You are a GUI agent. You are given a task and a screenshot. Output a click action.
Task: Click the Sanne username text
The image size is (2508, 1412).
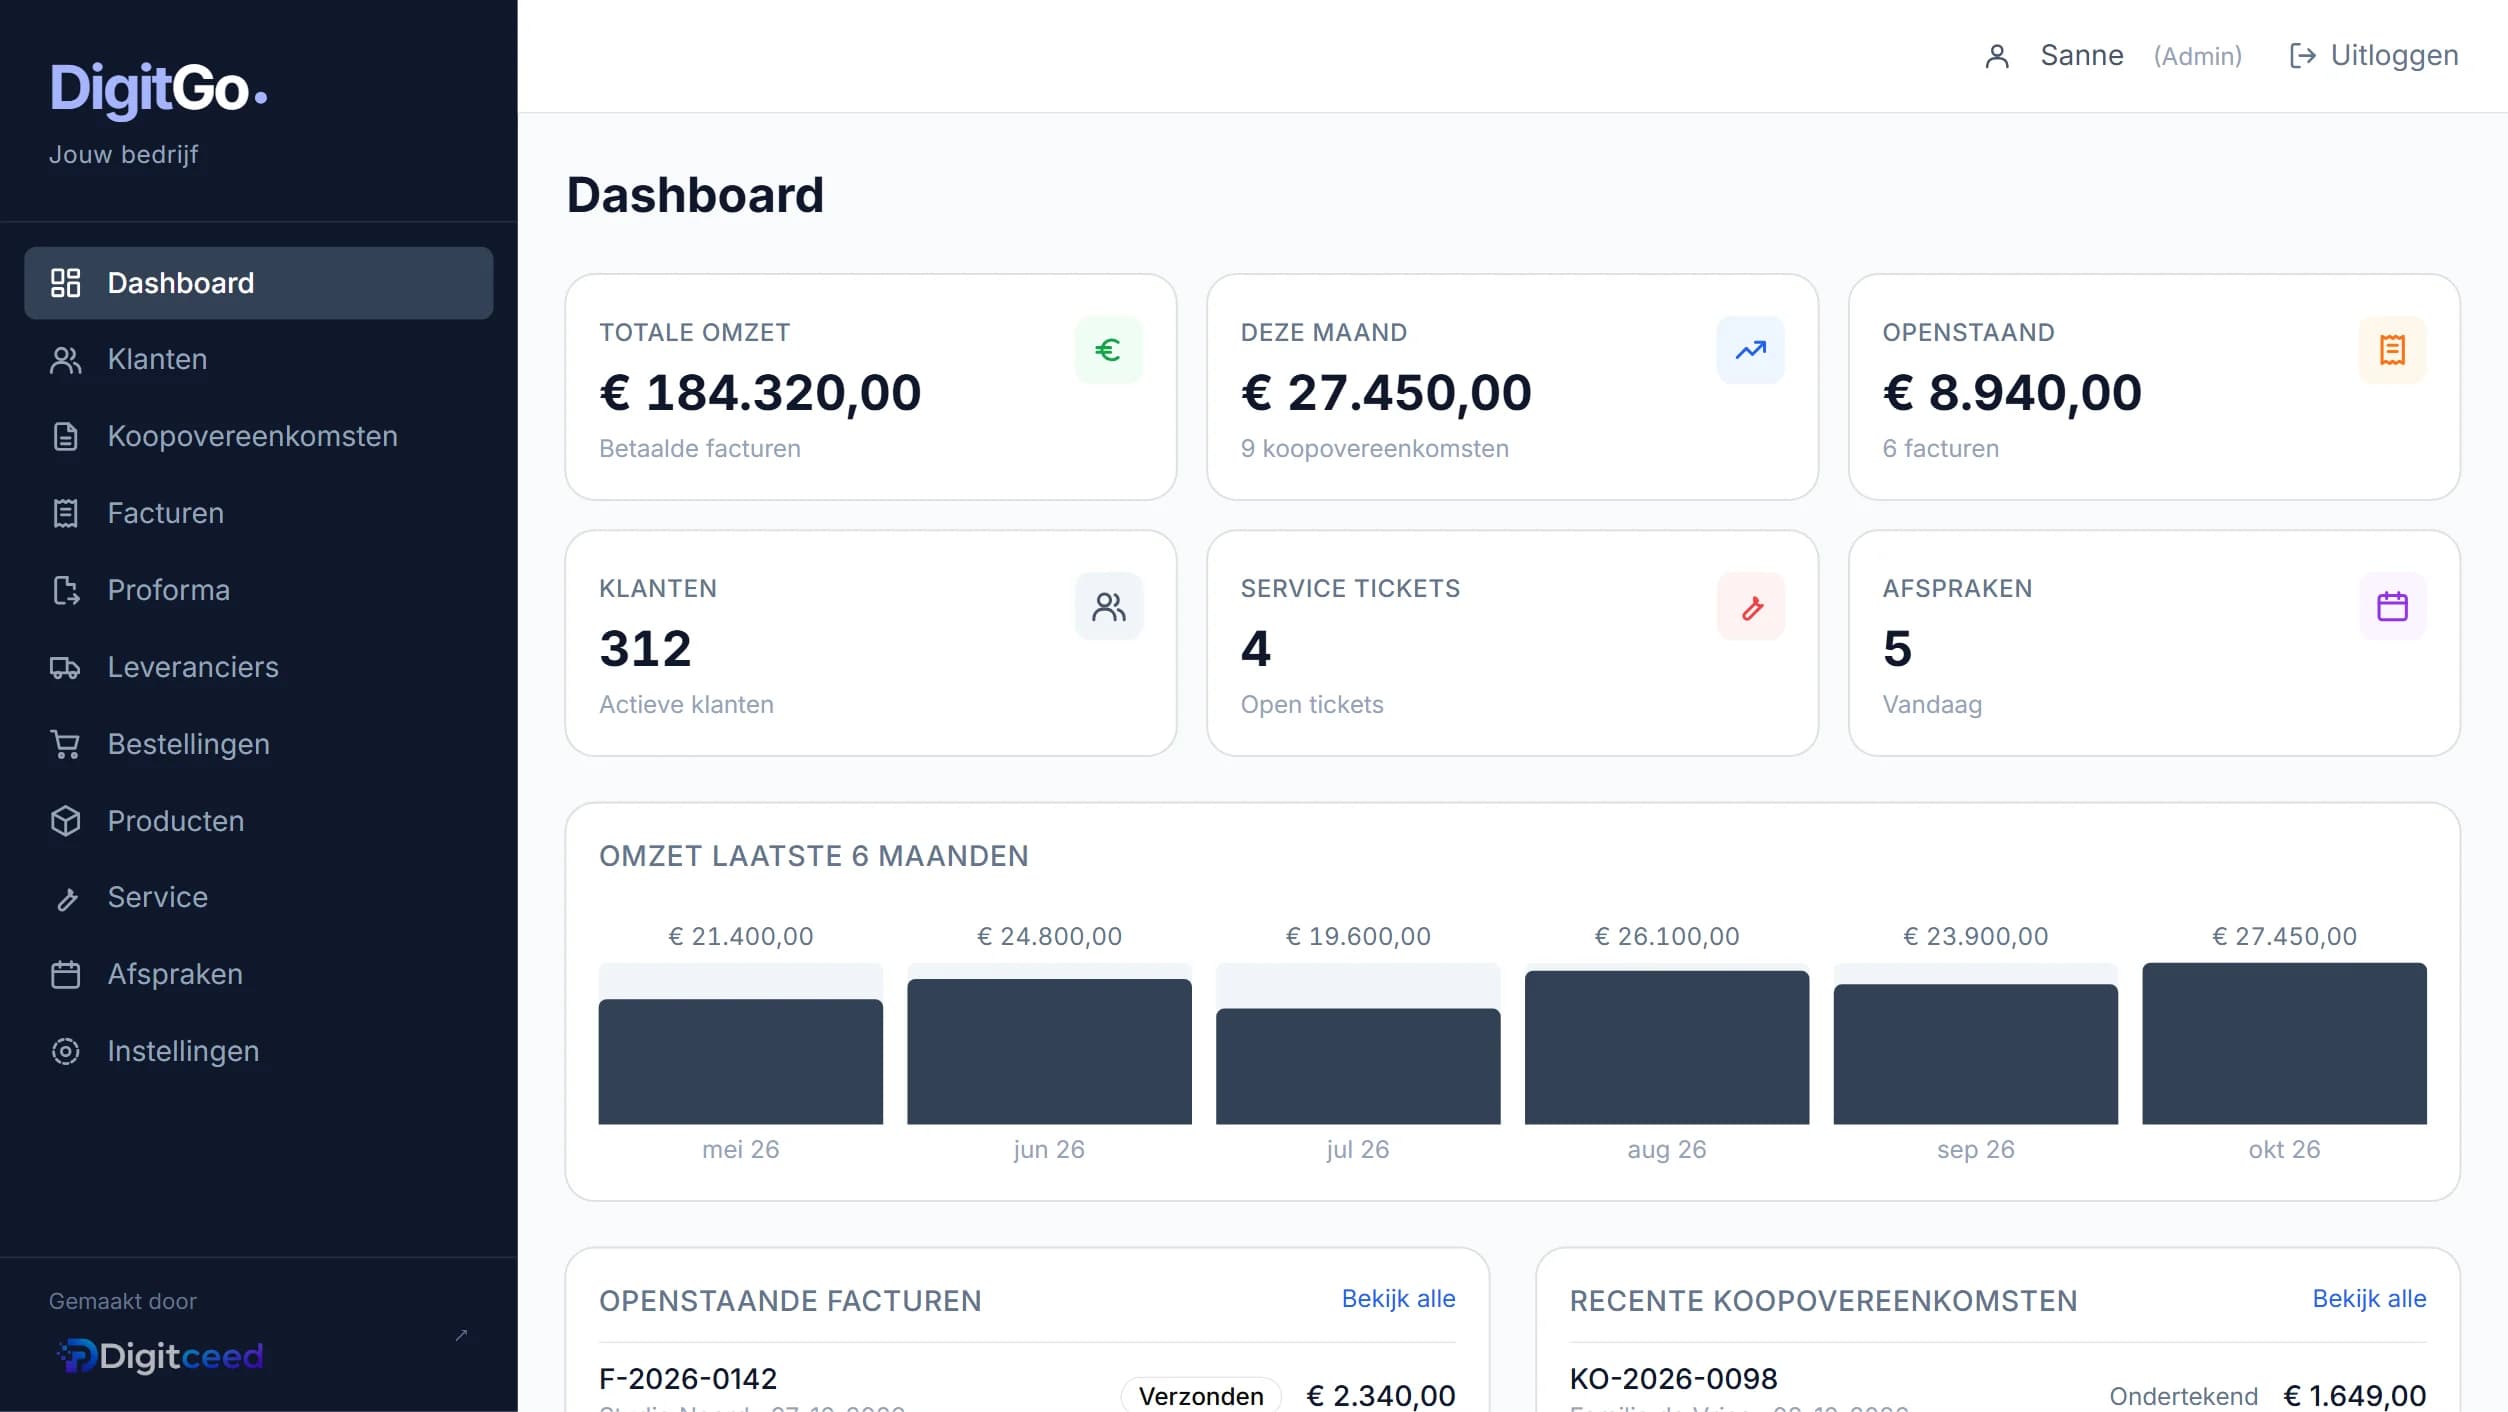[2081, 56]
